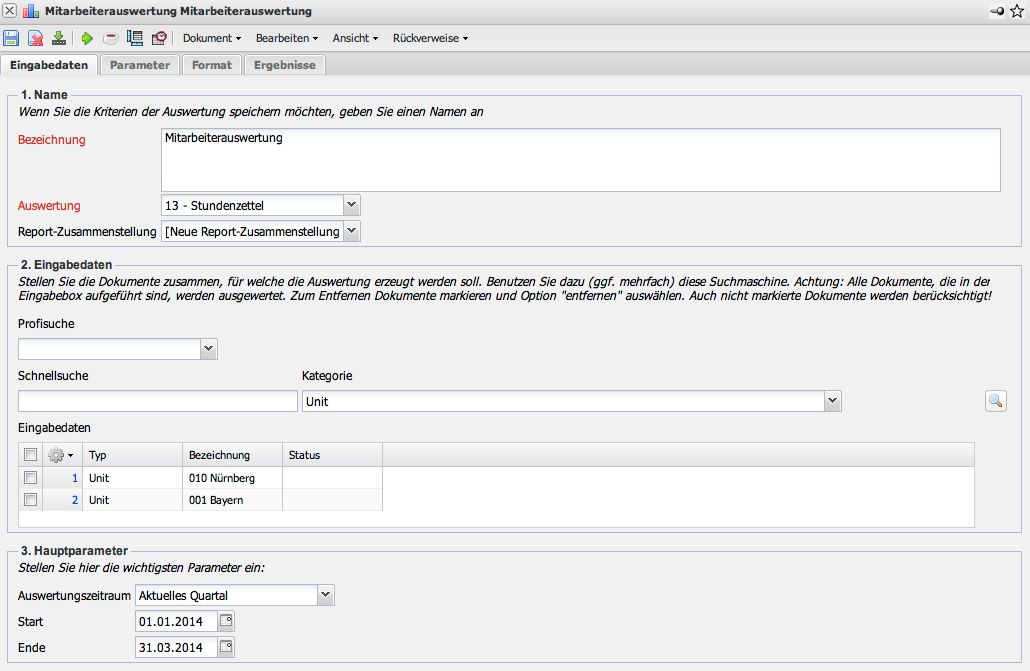Click the blue floppy disk save icon

click(11, 38)
